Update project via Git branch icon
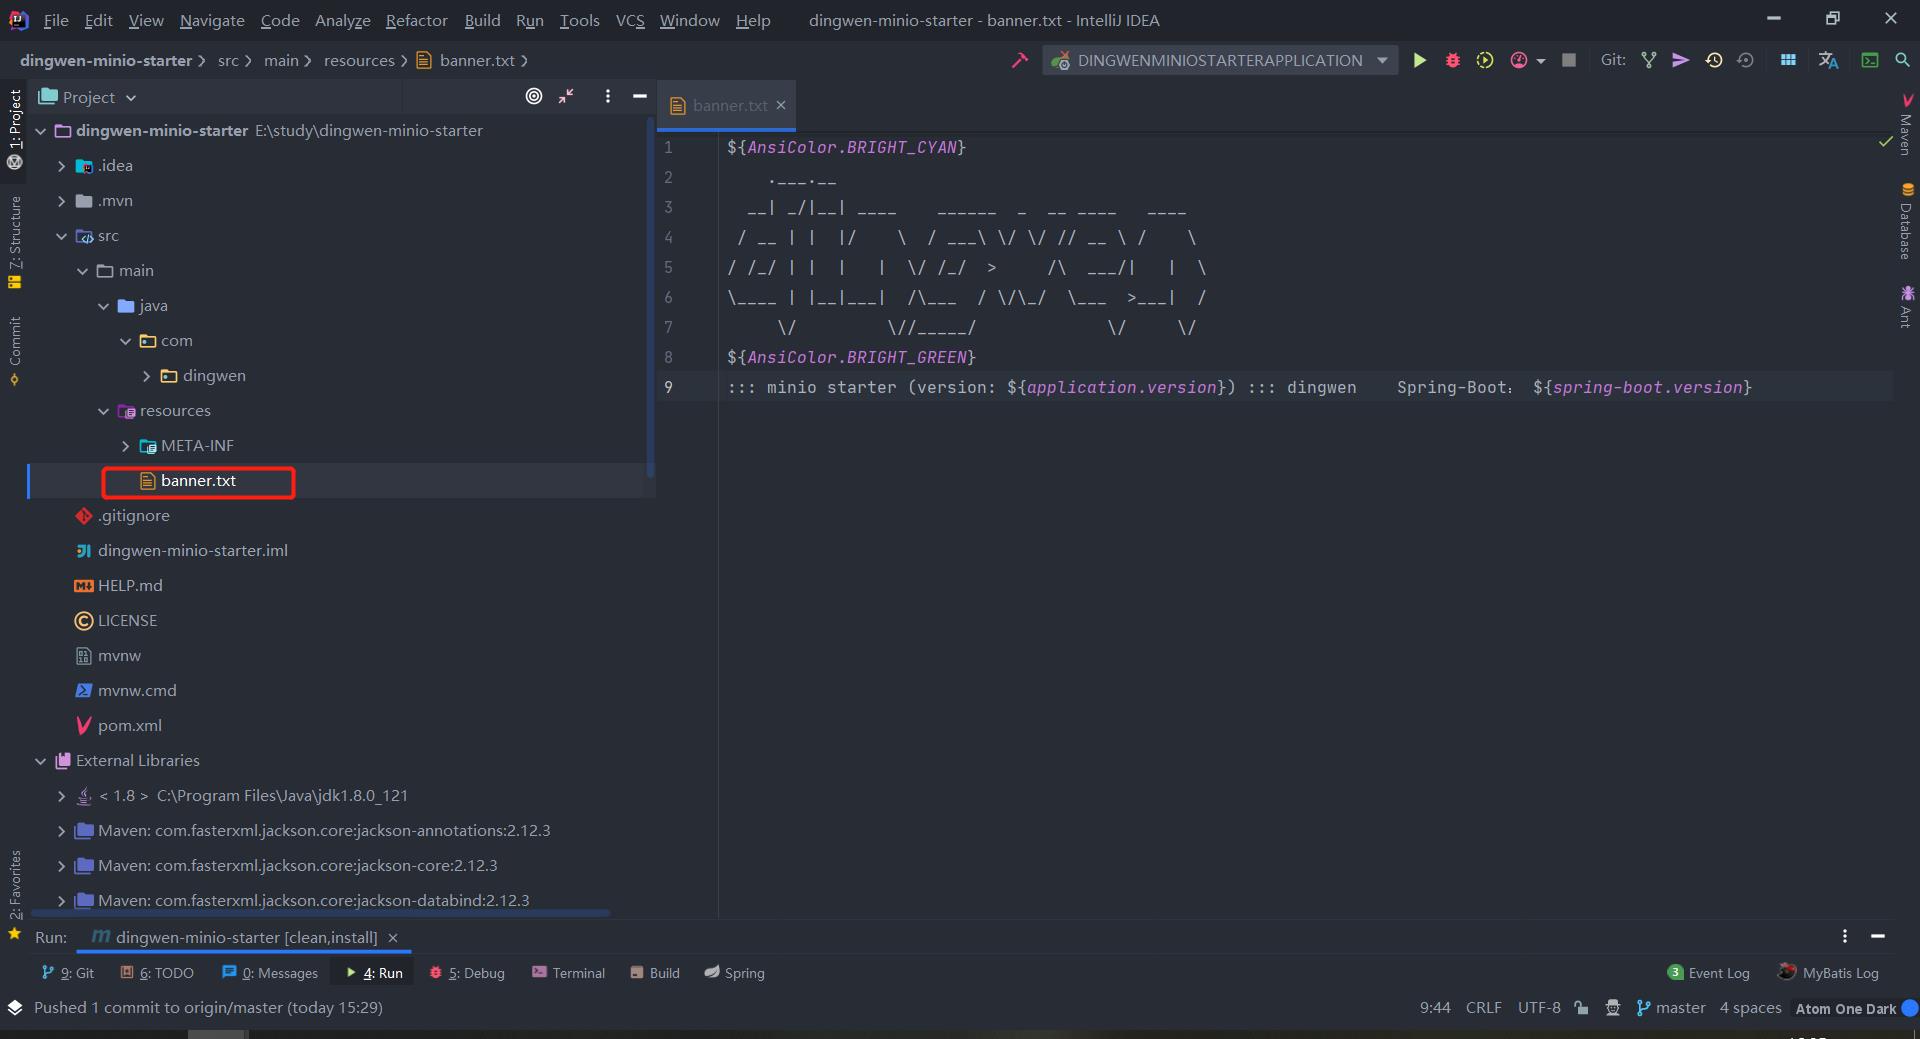 tap(1649, 60)
